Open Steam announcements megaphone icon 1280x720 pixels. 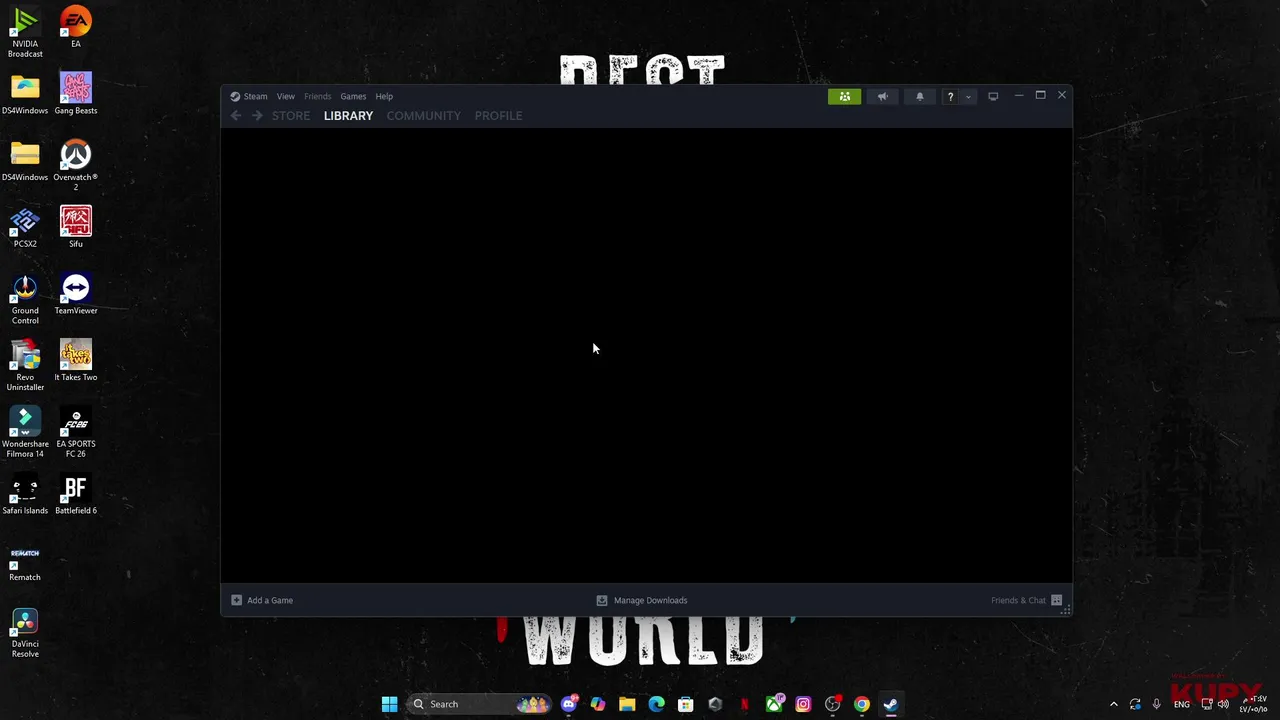[x=882, y=96]
